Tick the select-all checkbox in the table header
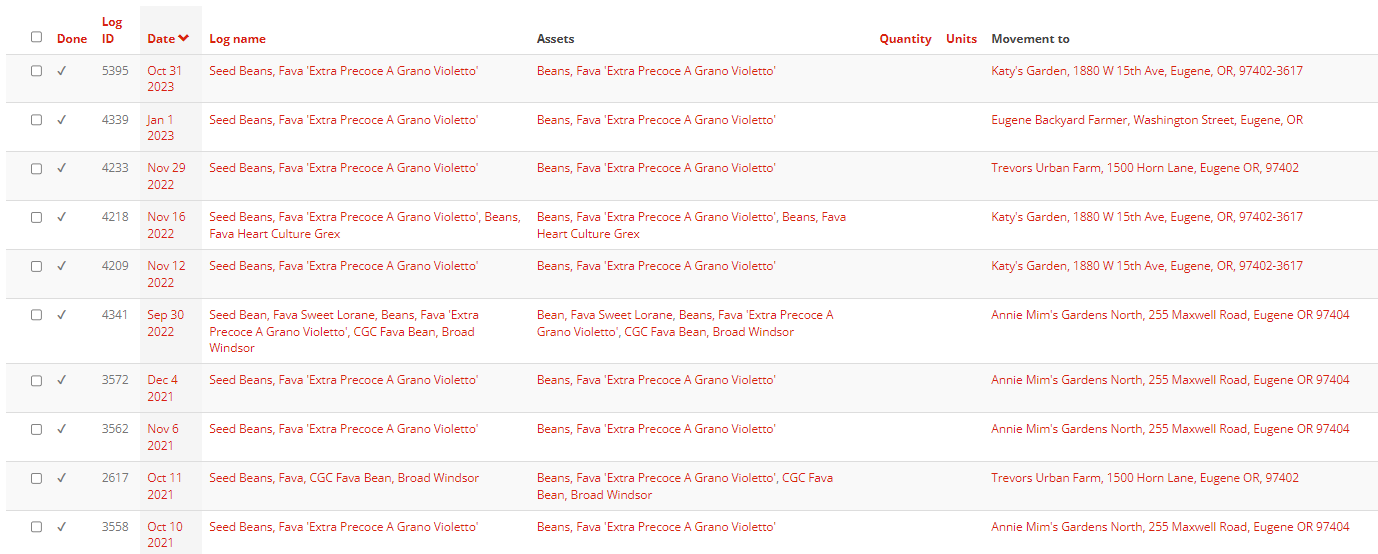This screenshot has width=1378, height=554. [37, 37]
